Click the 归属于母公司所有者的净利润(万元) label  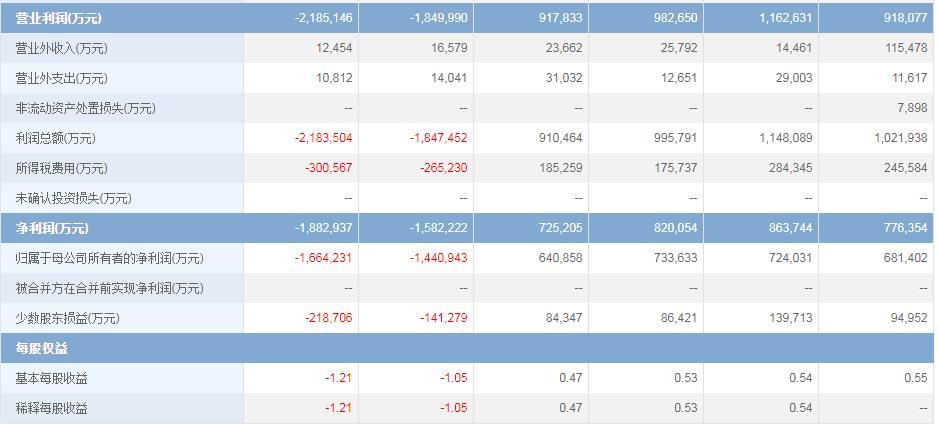[x=110, y=258]
